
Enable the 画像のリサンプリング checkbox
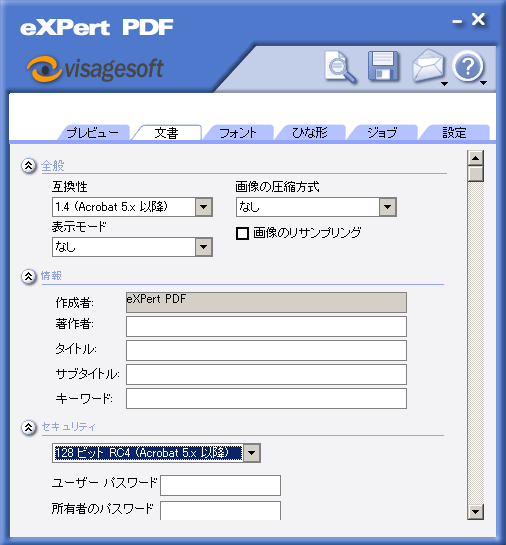pos(242,233)
